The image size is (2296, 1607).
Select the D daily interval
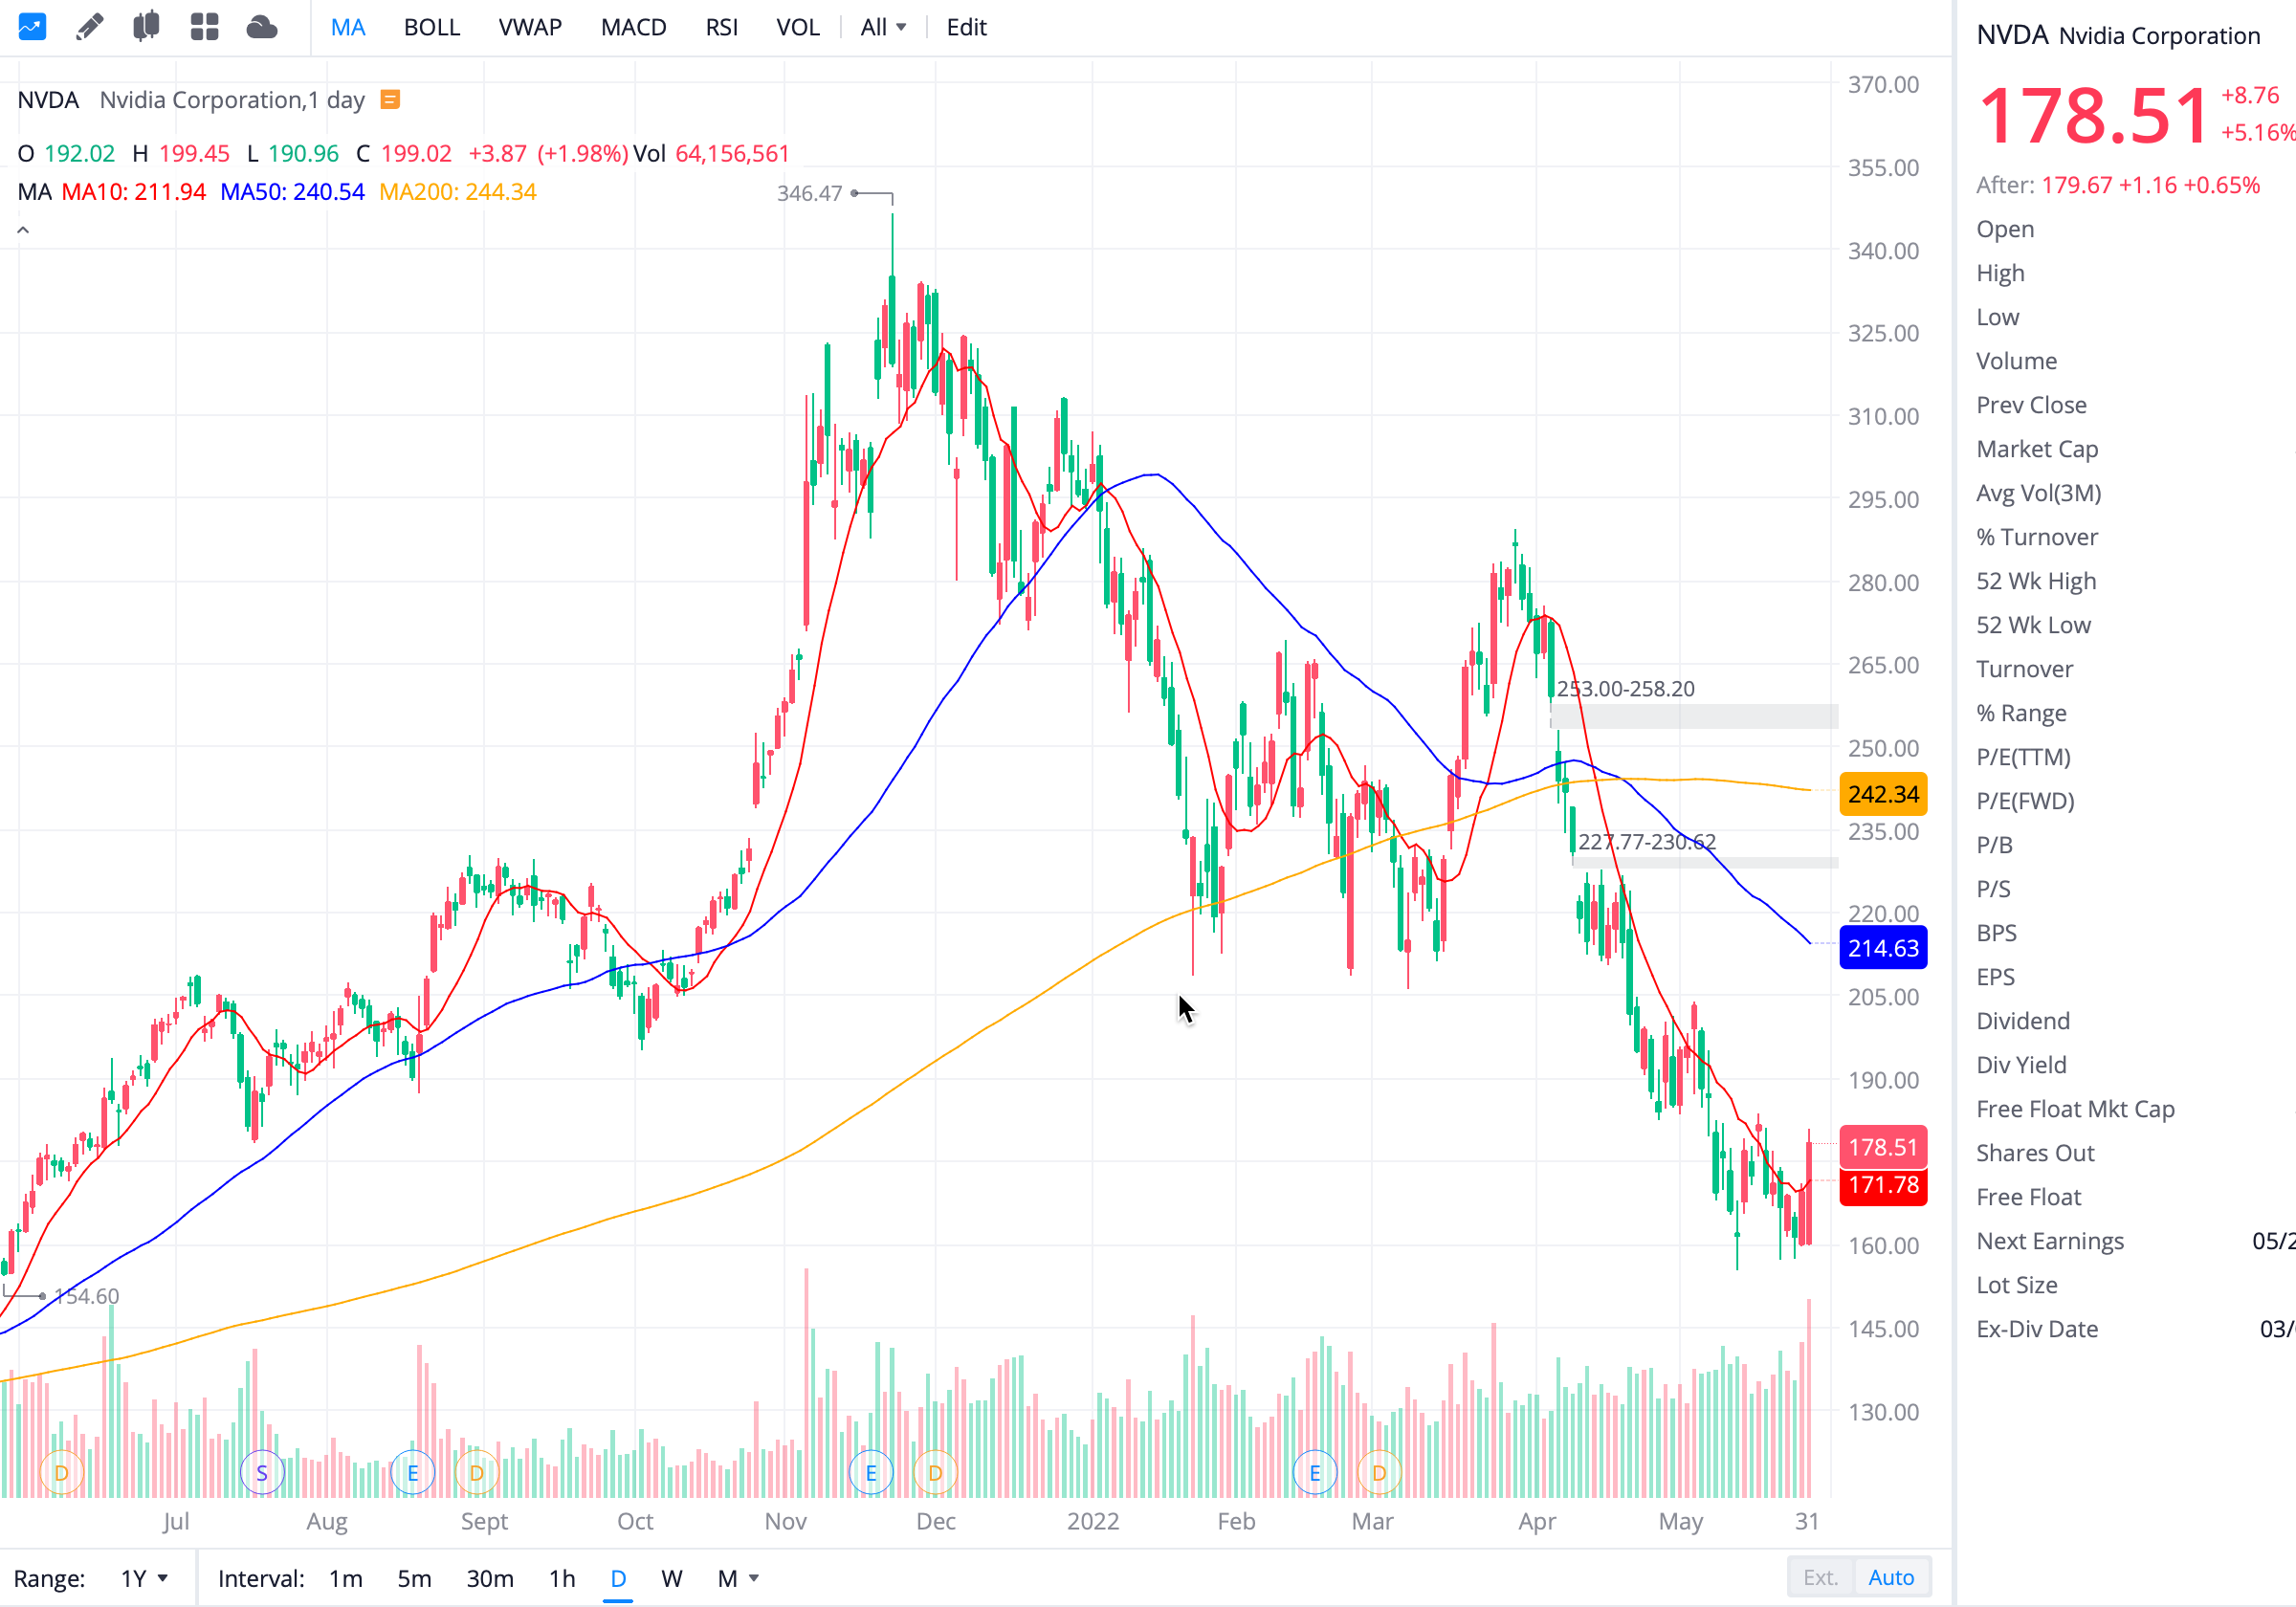618,1578
